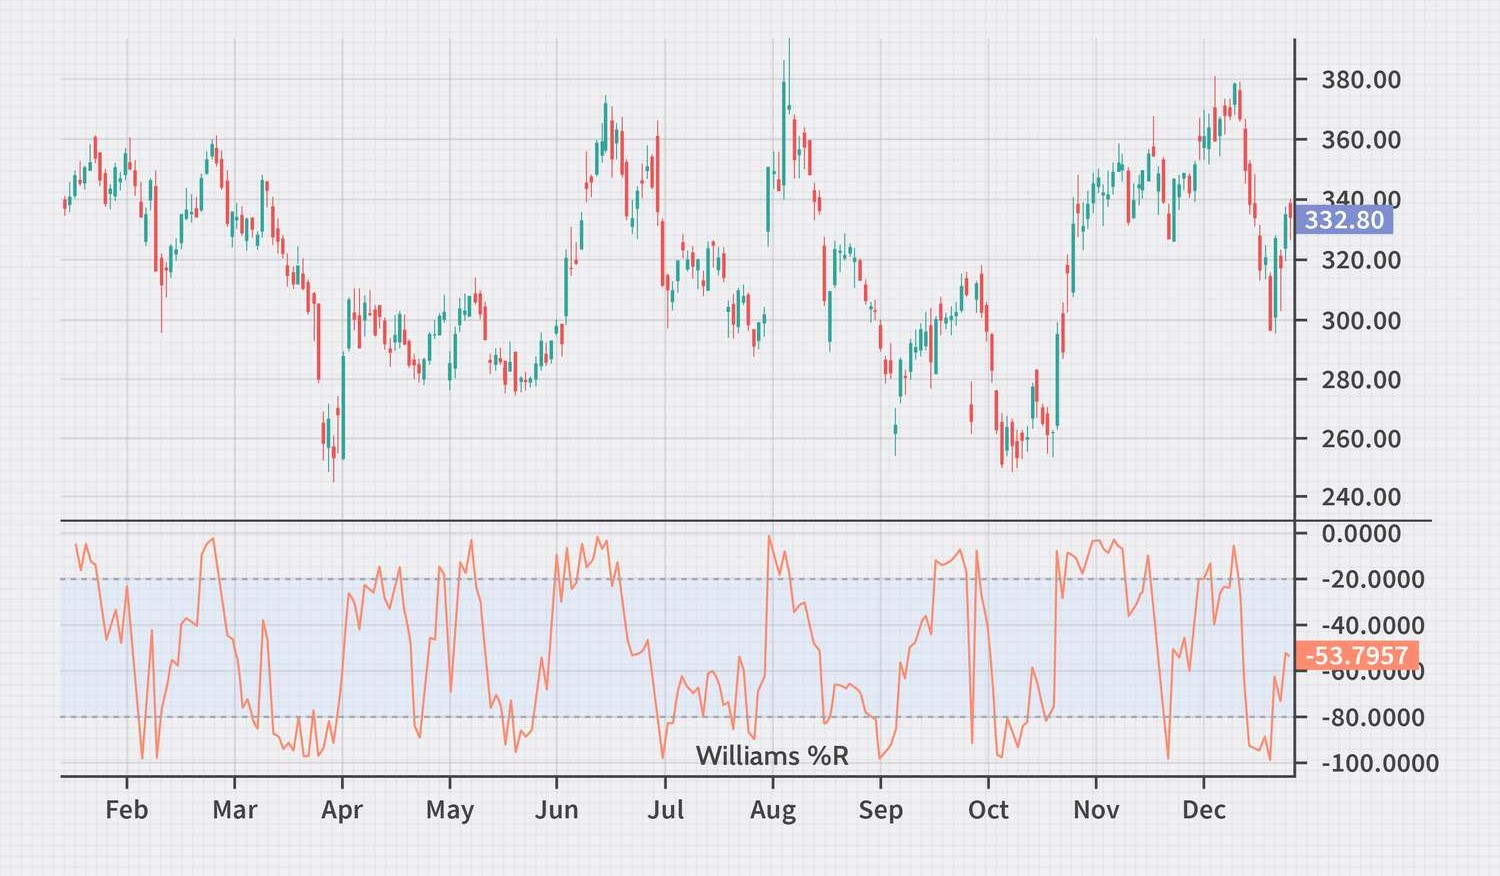This screenshot has width=1500, height=876.
Task: Select the Aug label on time axis
Action: tap(773, 810)
